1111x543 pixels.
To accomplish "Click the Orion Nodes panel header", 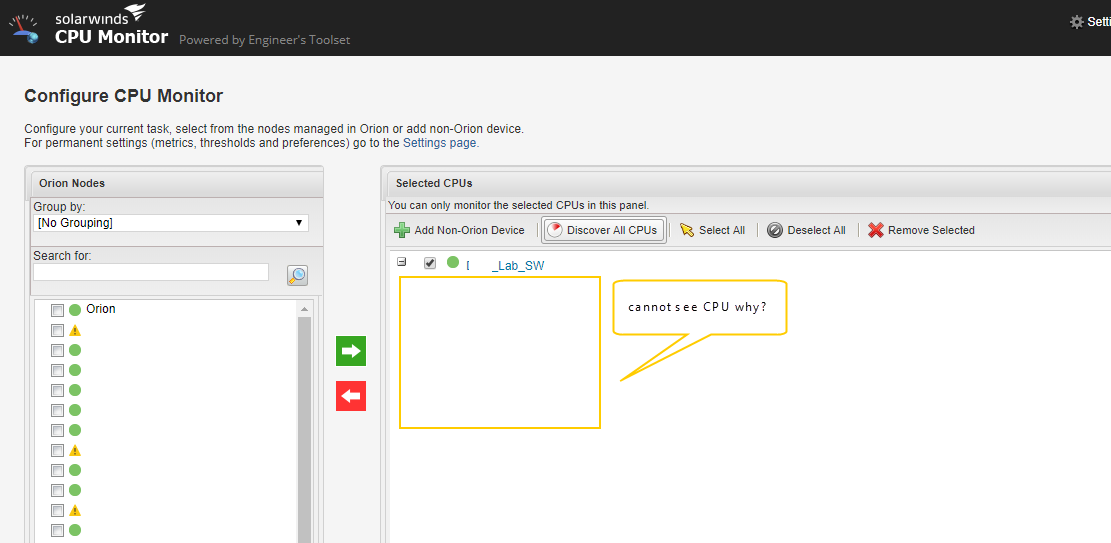I will 177,183.
